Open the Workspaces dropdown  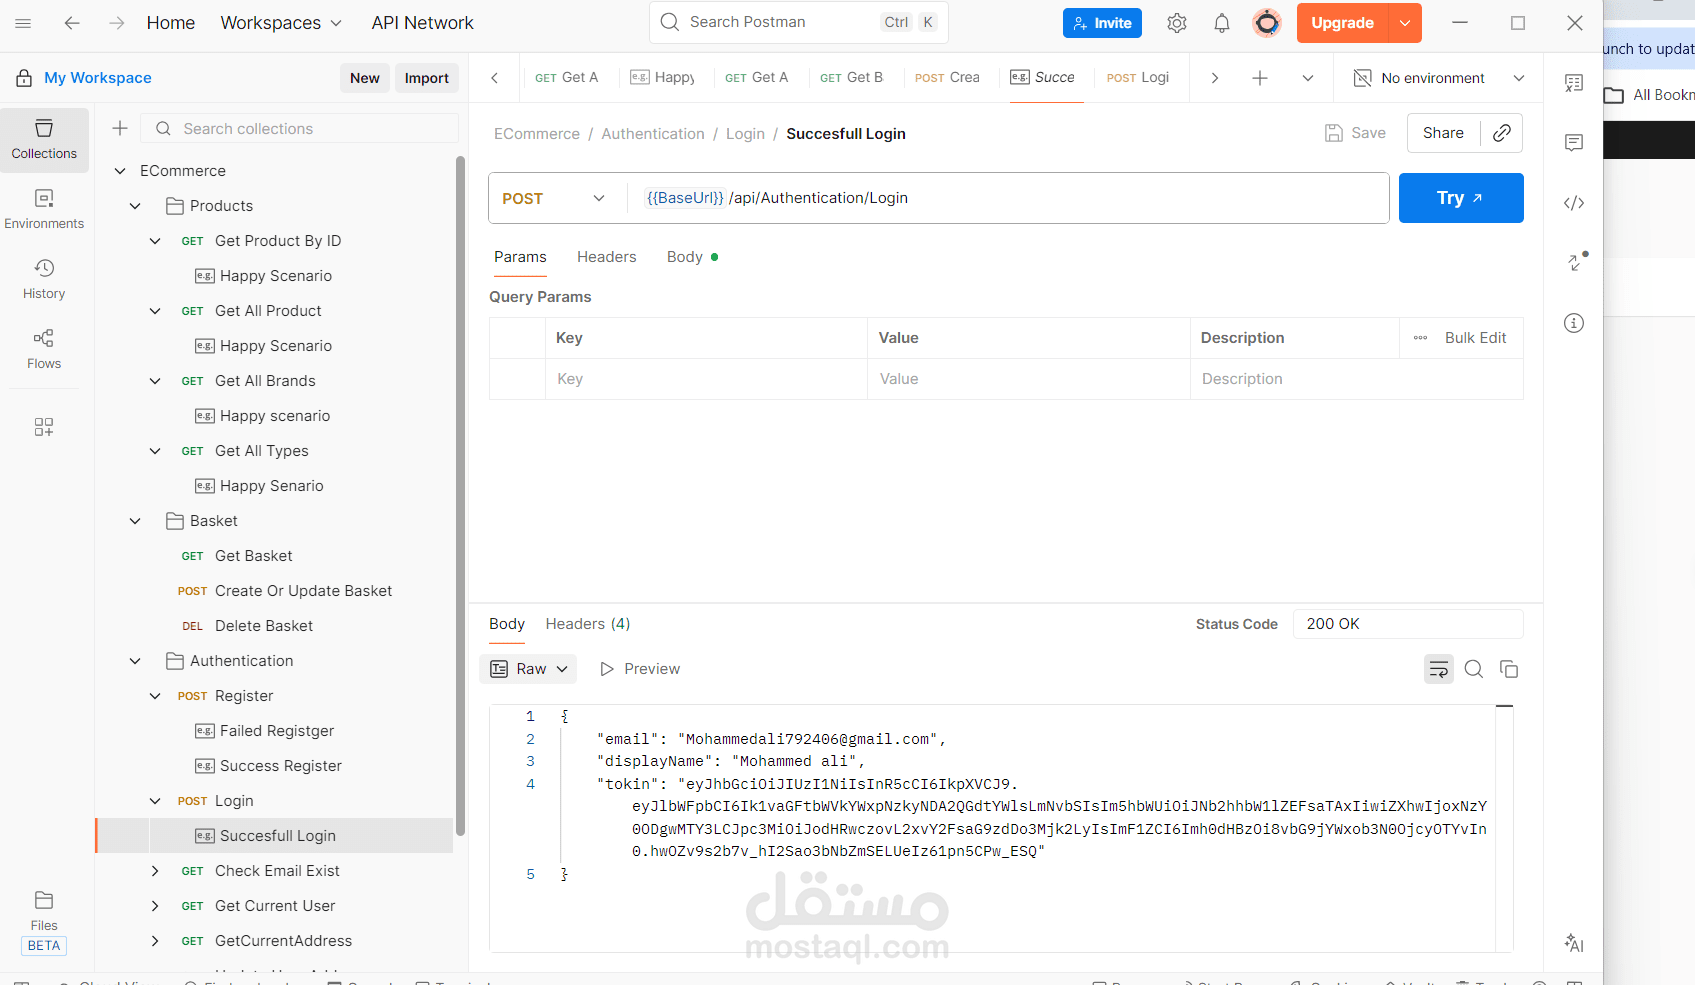click(281, 23)
